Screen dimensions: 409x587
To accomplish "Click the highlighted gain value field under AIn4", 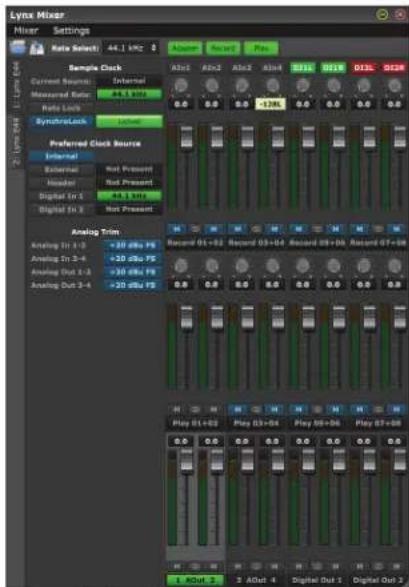I will tap(271, 104).
